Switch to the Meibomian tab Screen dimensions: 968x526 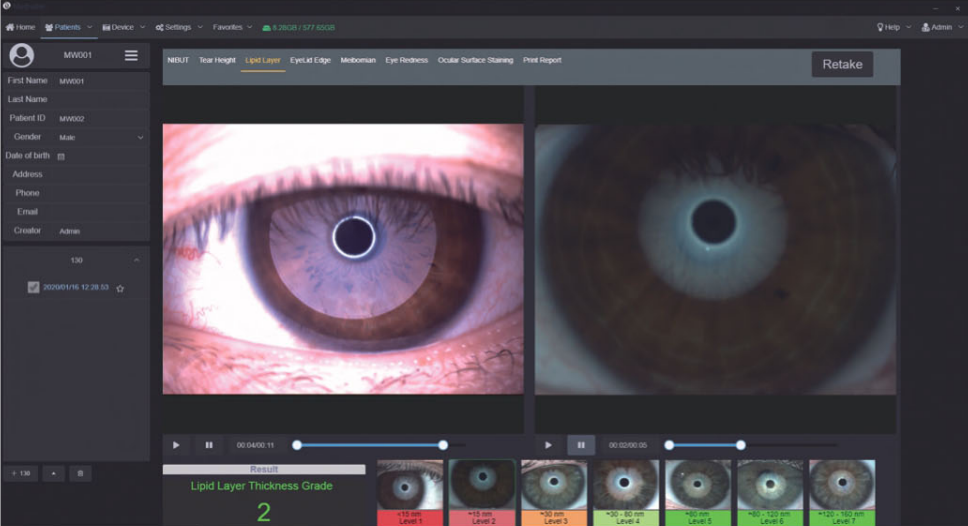point(358,60)
